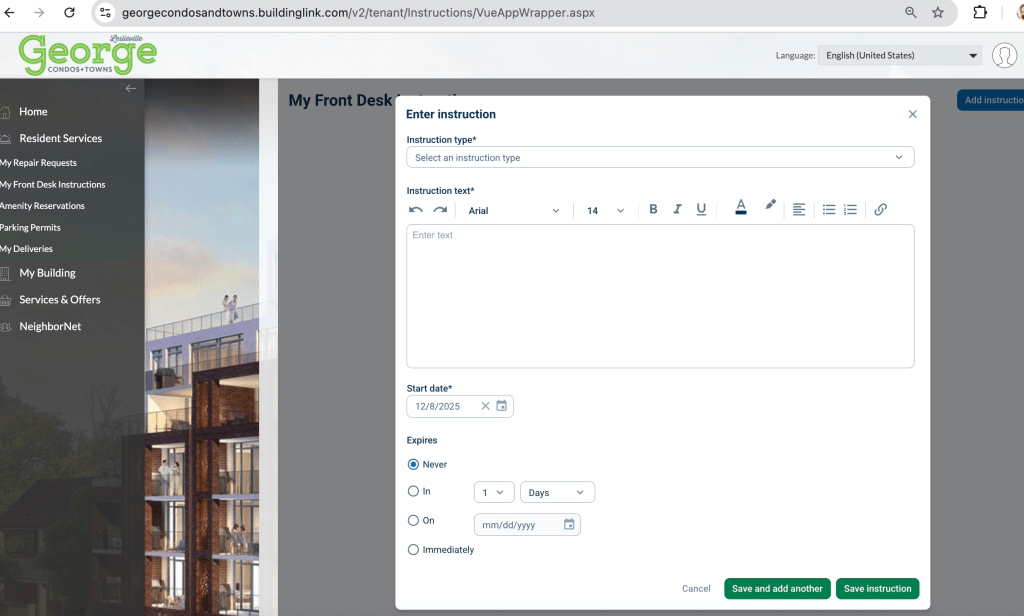Insert a hyperlink with link icon
Viewport: 1024px width, 616px height.
pyautogui.click(x=880, y=210)
